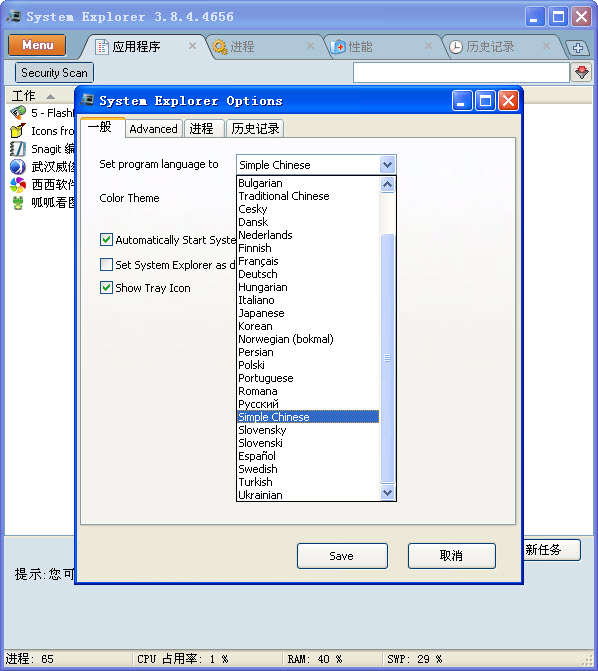This screenshot has height=671, width=598.
Task: Pick Finnish language option
Action: 308,248
